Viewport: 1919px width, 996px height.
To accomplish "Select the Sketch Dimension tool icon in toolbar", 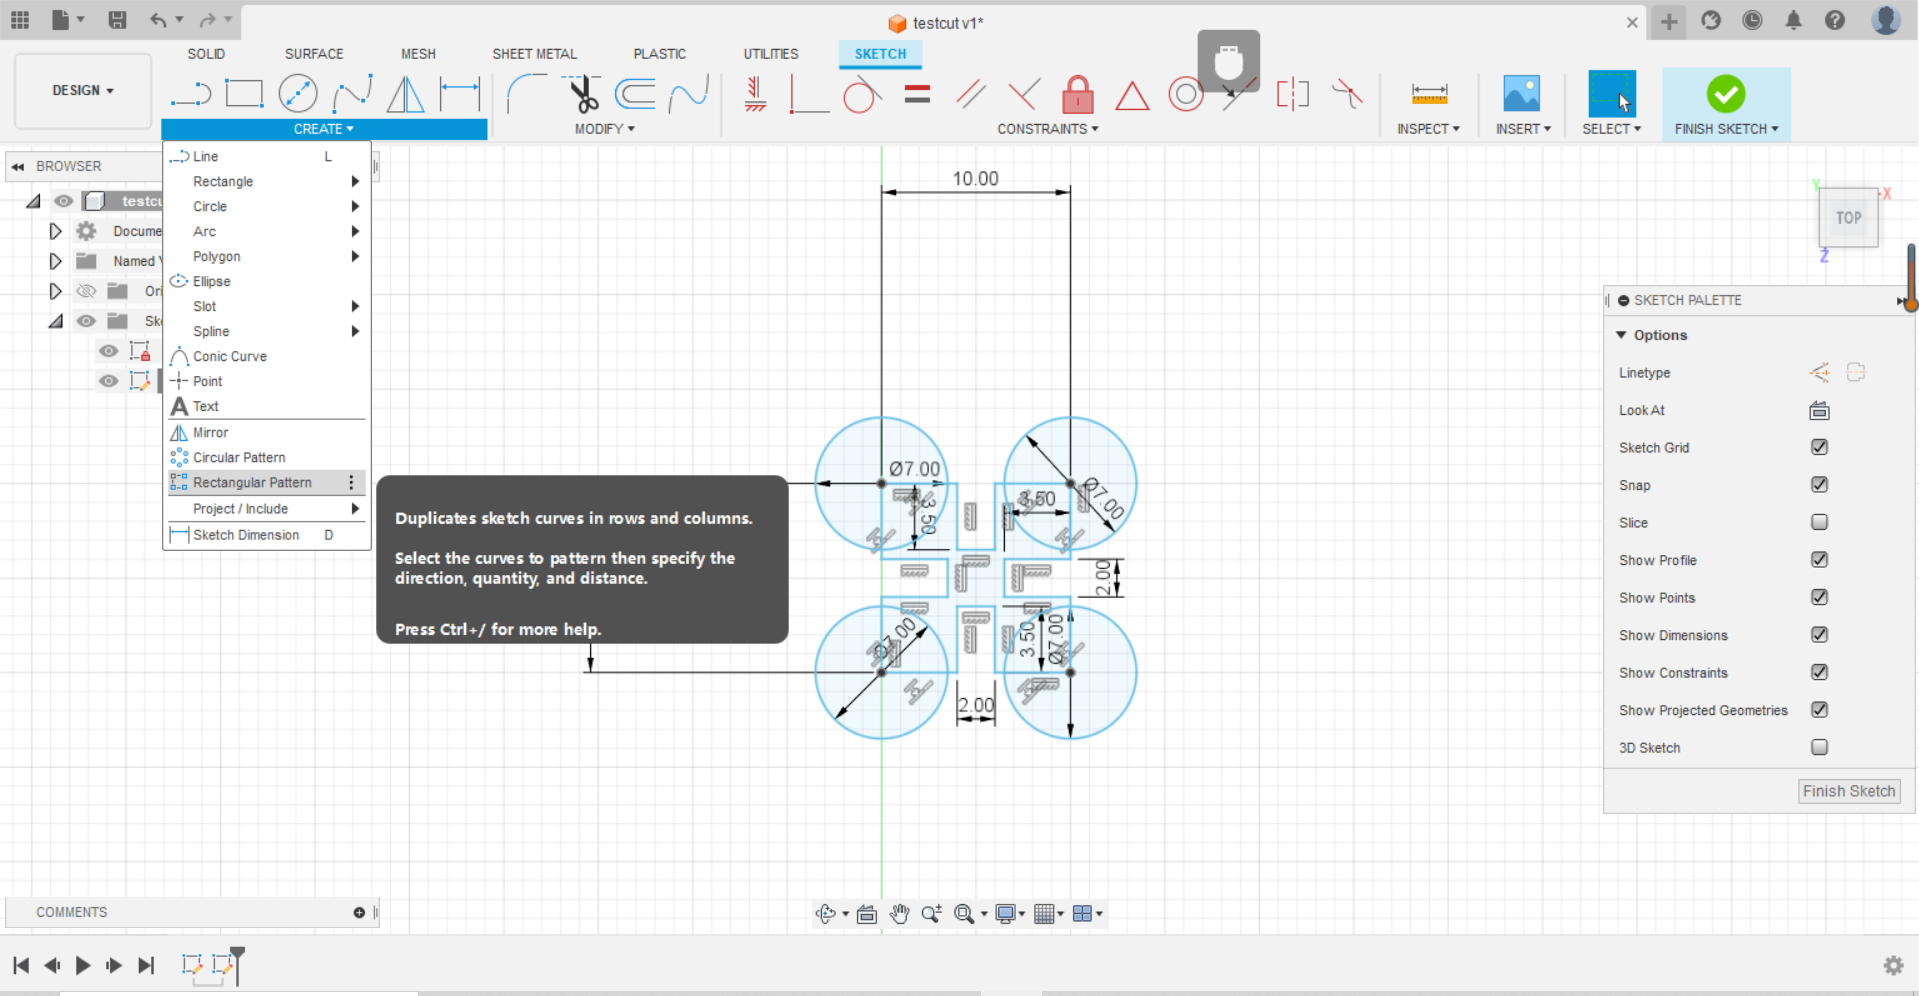I will coord(460,94).
